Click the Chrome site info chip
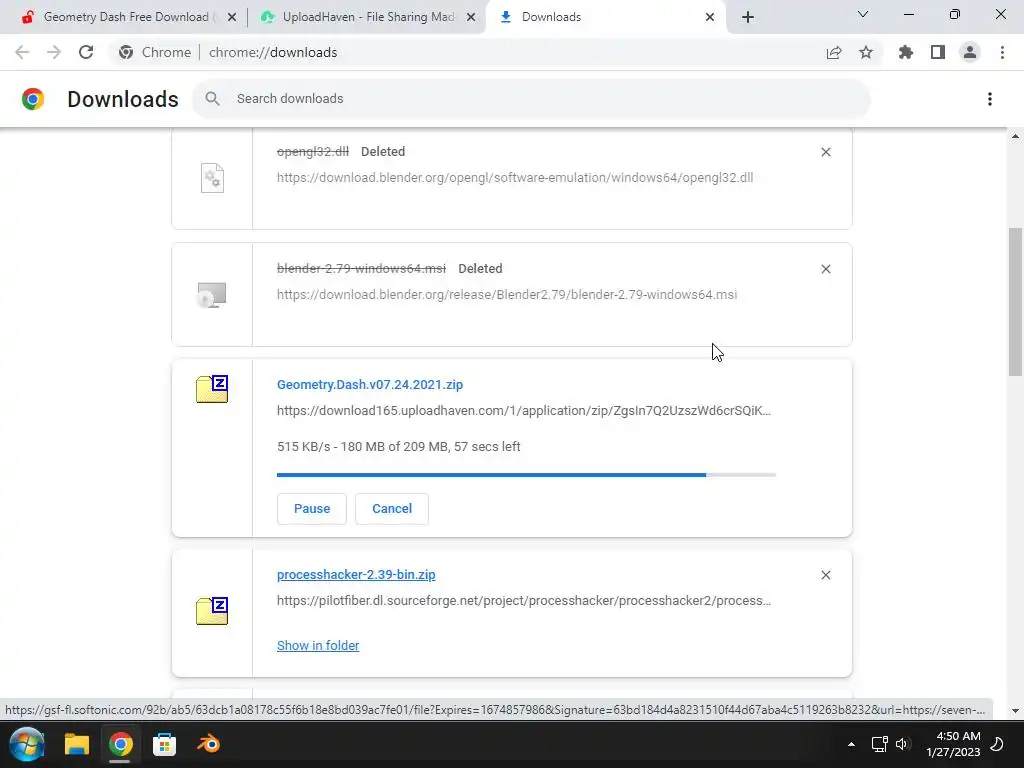The image size is (1024, 768). point(155,52)
